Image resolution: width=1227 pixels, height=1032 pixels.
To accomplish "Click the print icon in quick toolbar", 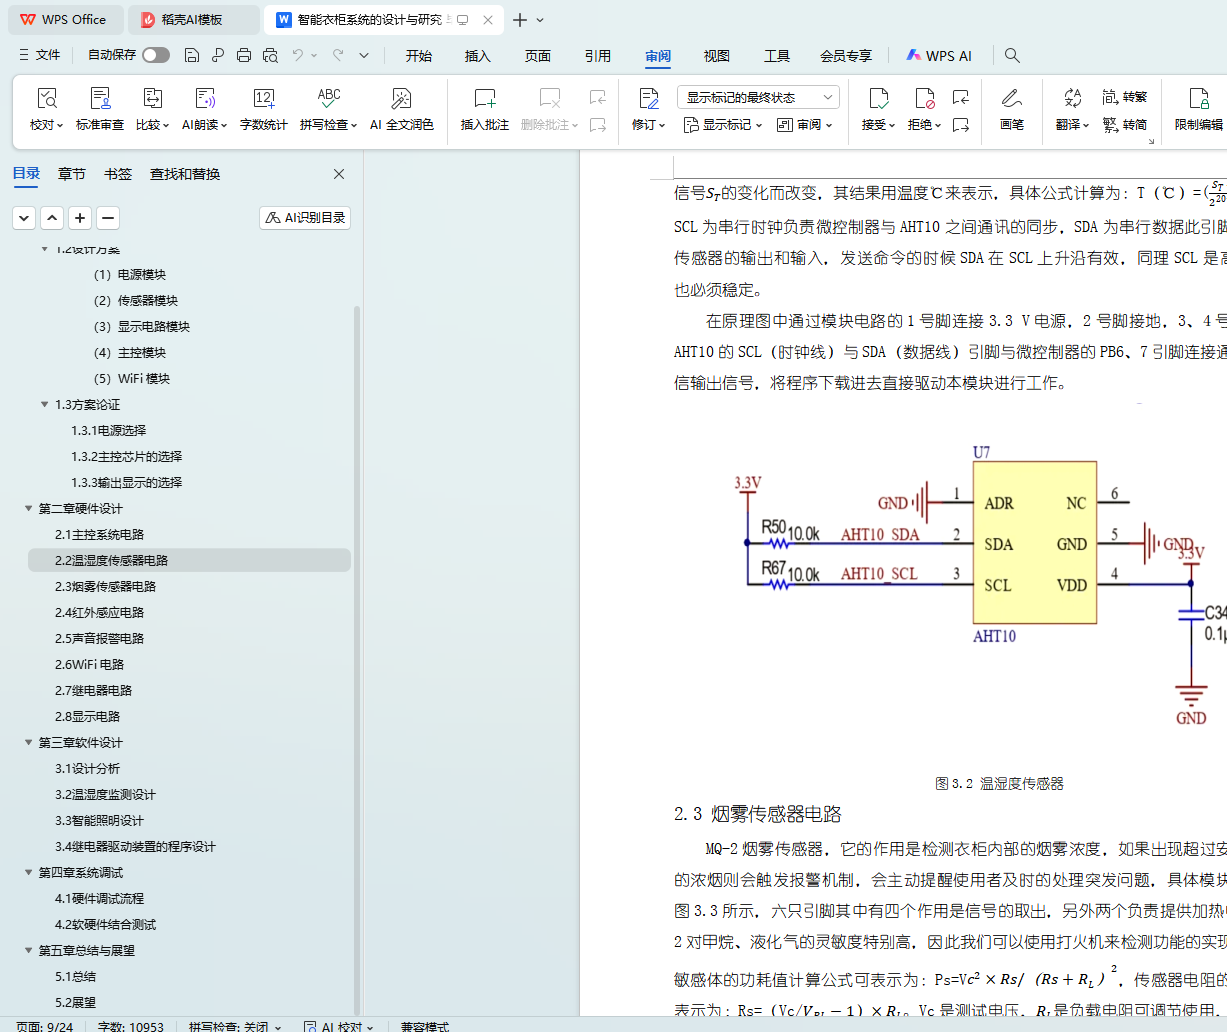I will pos(244,55).
